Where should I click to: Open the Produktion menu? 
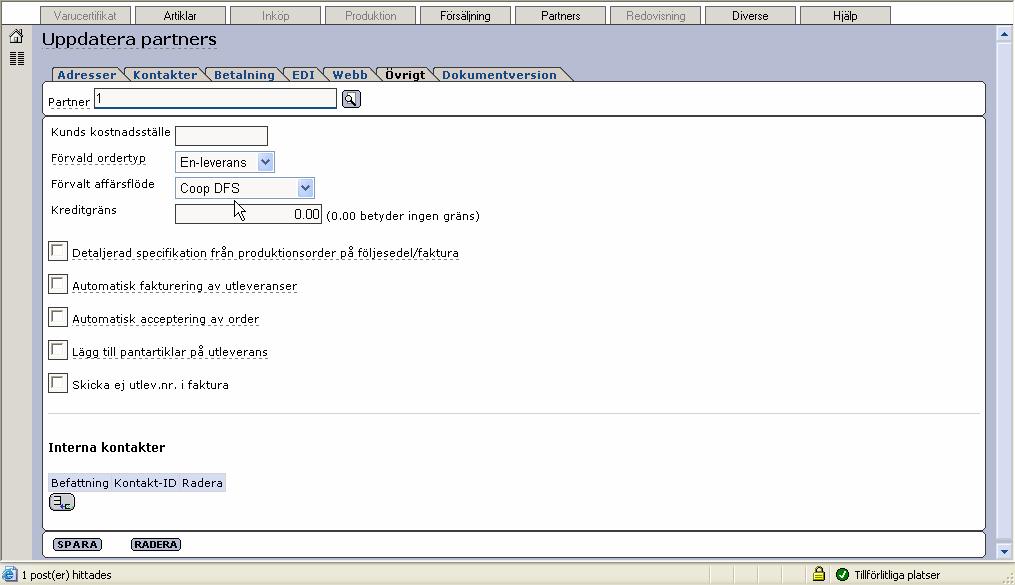tap(371, 16)
